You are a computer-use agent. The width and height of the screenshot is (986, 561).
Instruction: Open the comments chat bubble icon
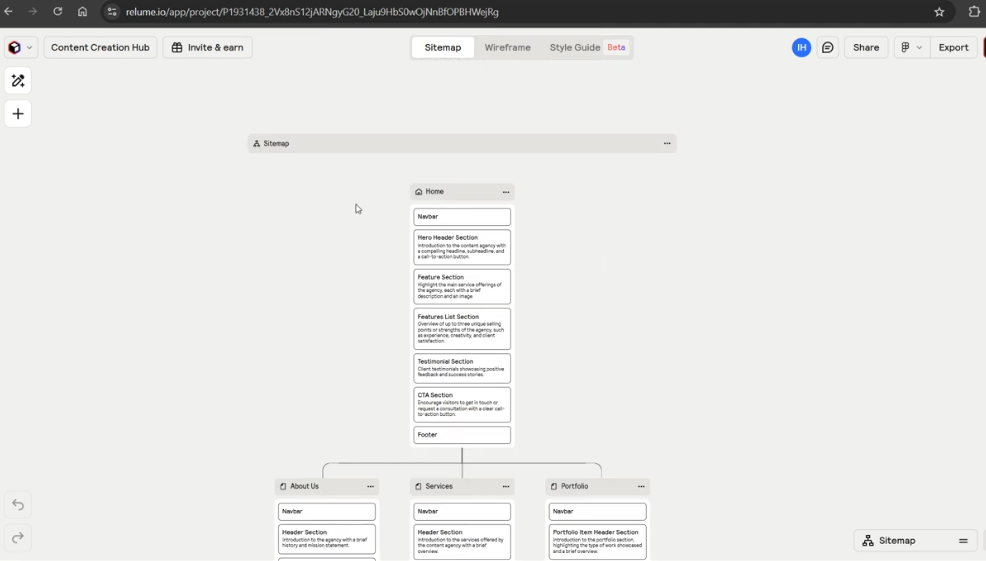(828, 48)
